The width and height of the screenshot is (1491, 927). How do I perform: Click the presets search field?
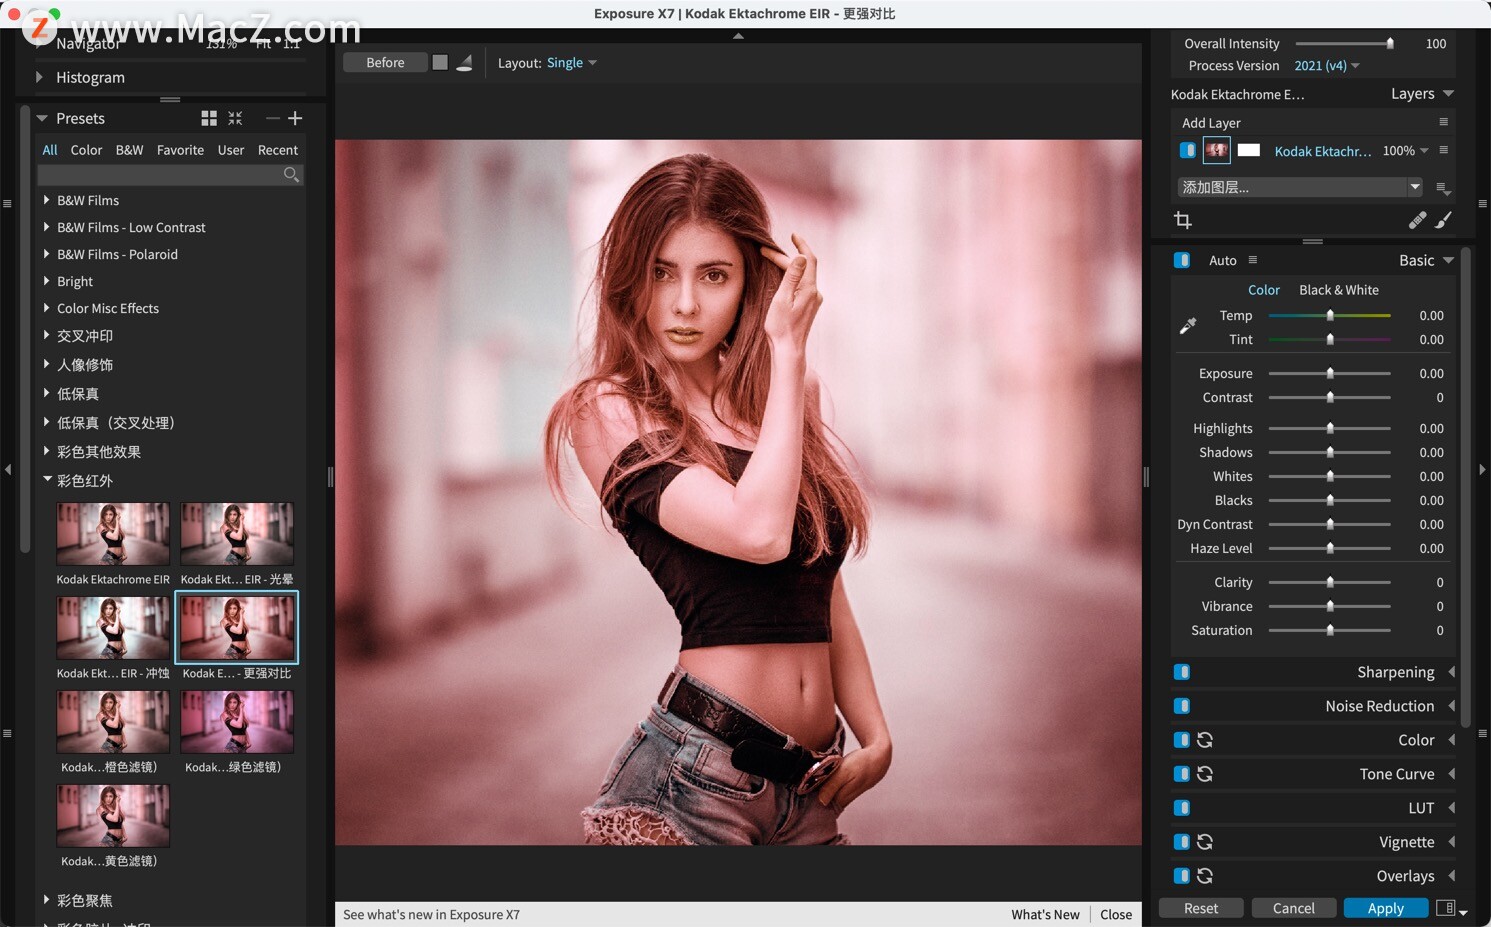[170, 175]
